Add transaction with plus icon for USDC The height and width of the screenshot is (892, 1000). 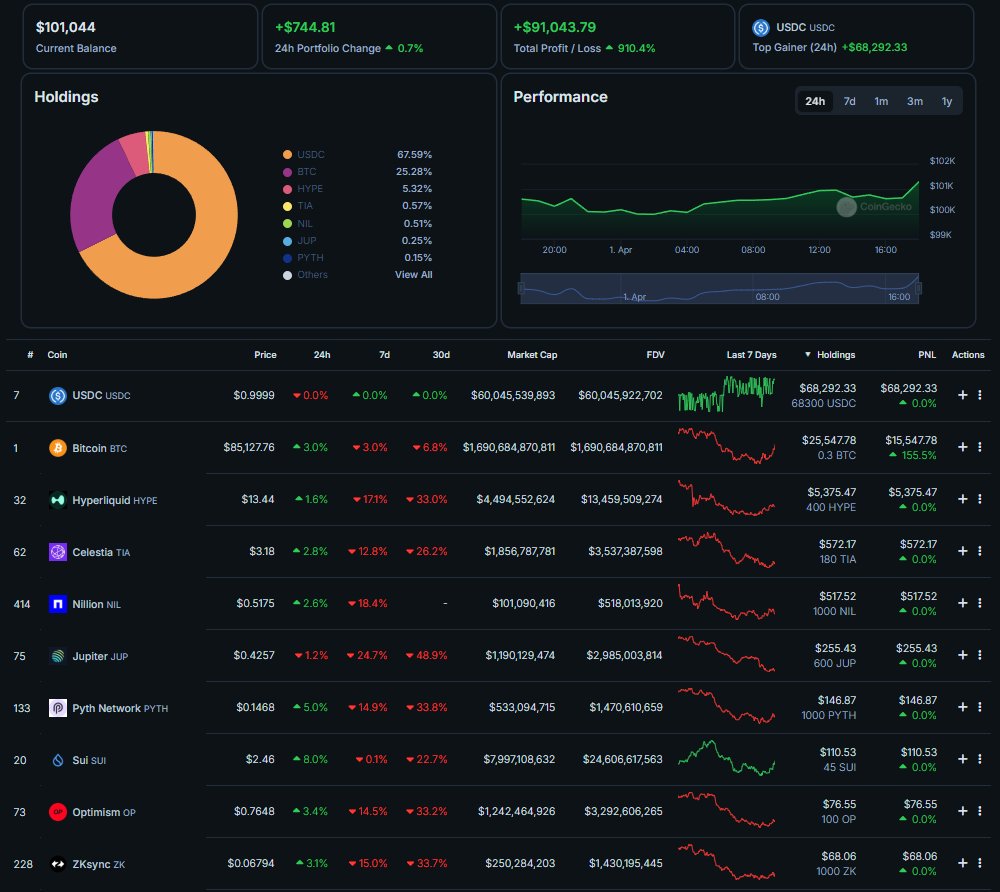962,395
